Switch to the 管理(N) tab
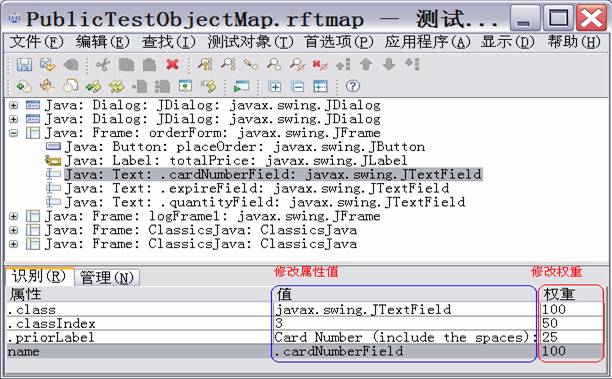612x379 pixels. (107, 278)
